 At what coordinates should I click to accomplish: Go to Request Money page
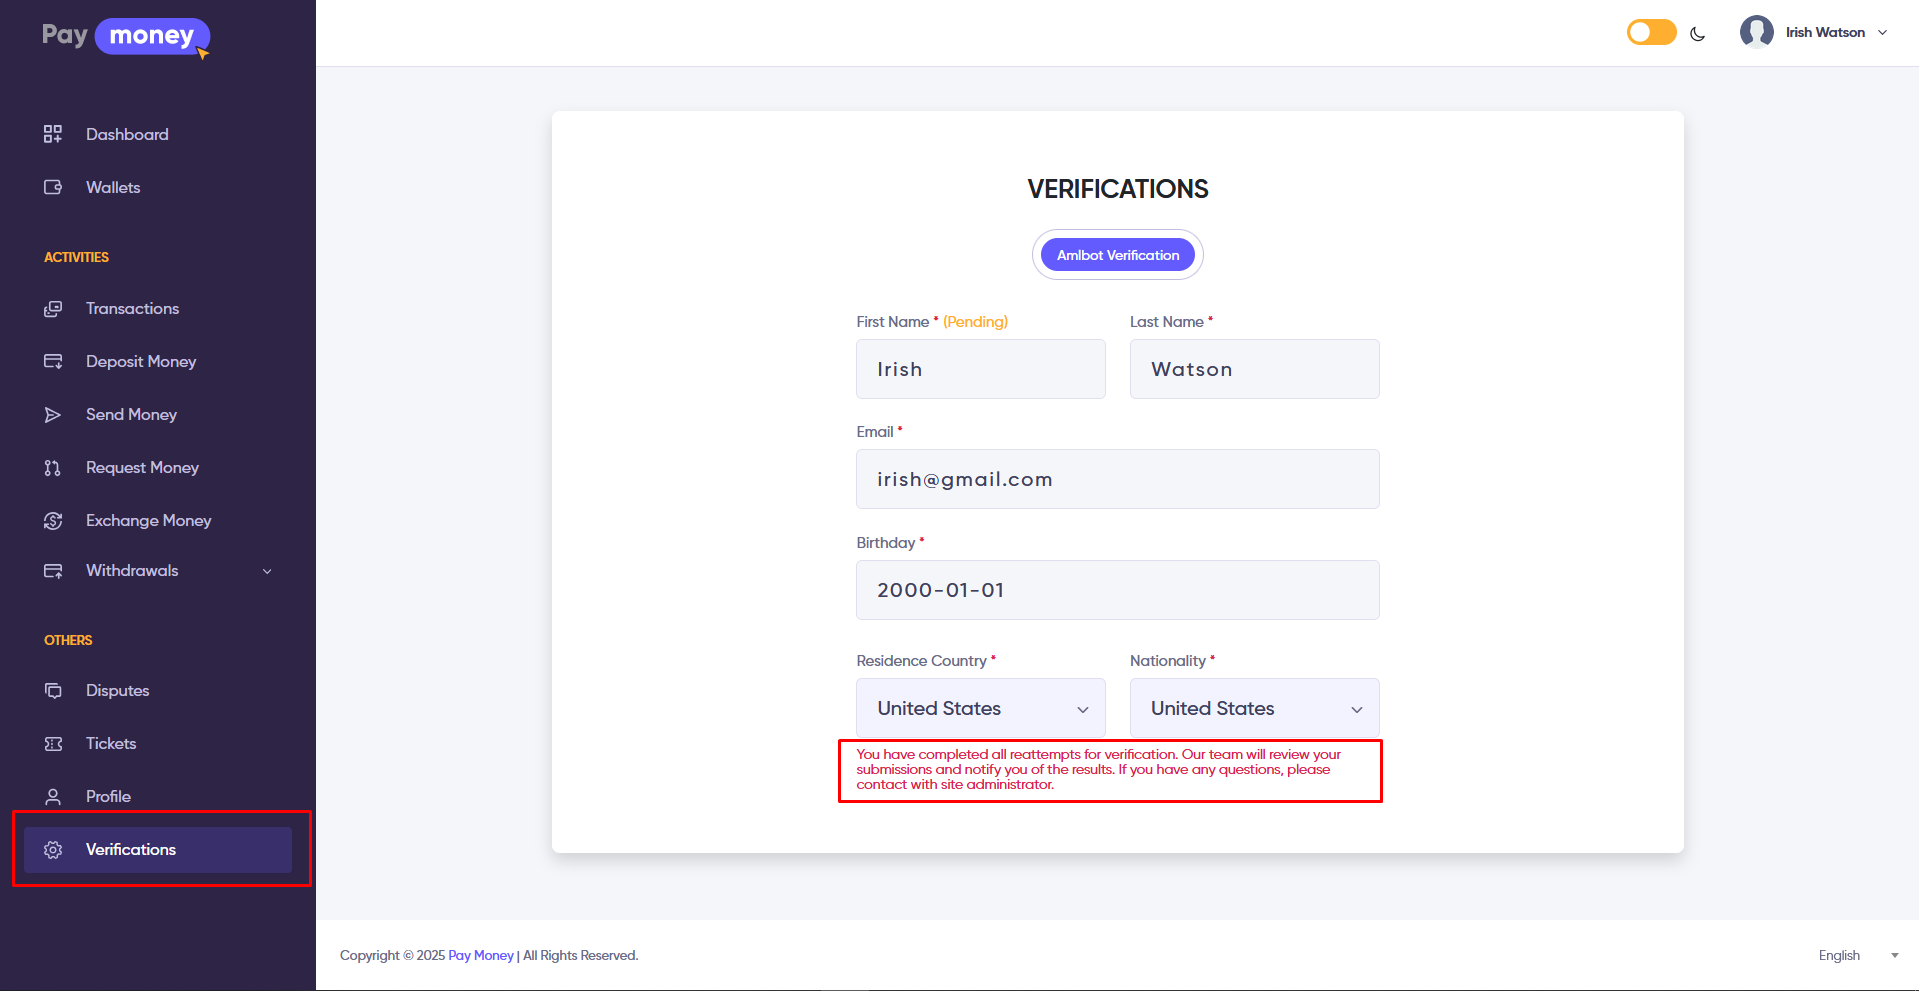[142, 468]
